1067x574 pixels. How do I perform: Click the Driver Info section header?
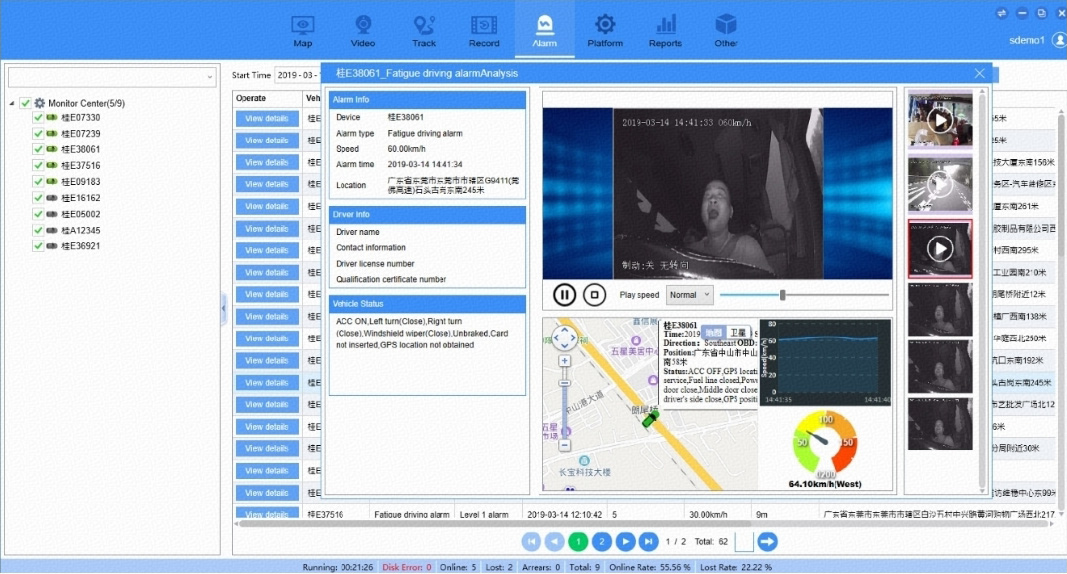pyautogui.click(x=427, y=214)
